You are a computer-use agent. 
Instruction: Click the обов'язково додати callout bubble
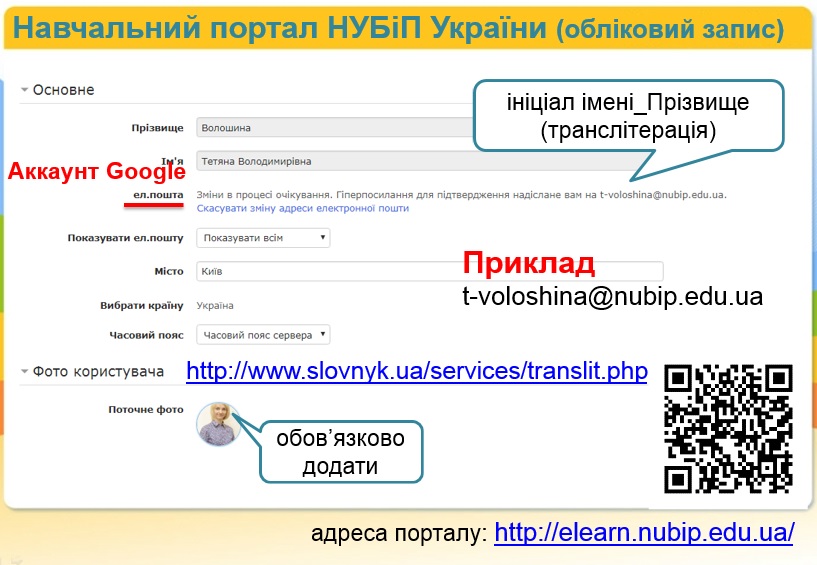tap(340, 453)
